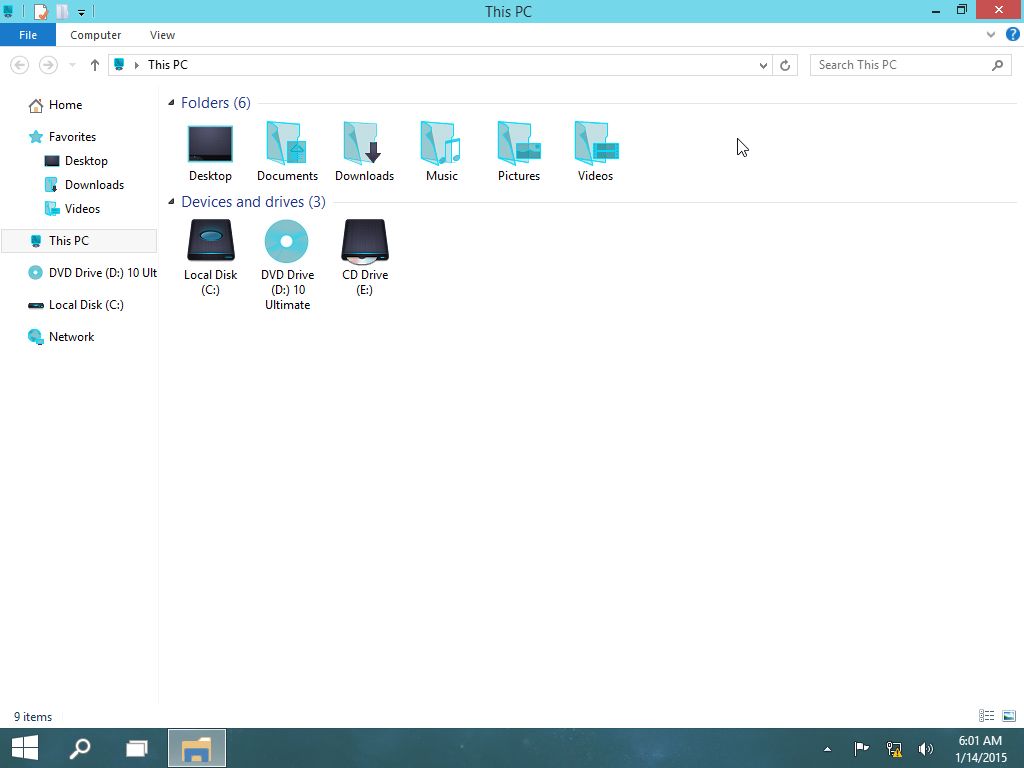Open the Computer ribbon tab

click(95, 35)
